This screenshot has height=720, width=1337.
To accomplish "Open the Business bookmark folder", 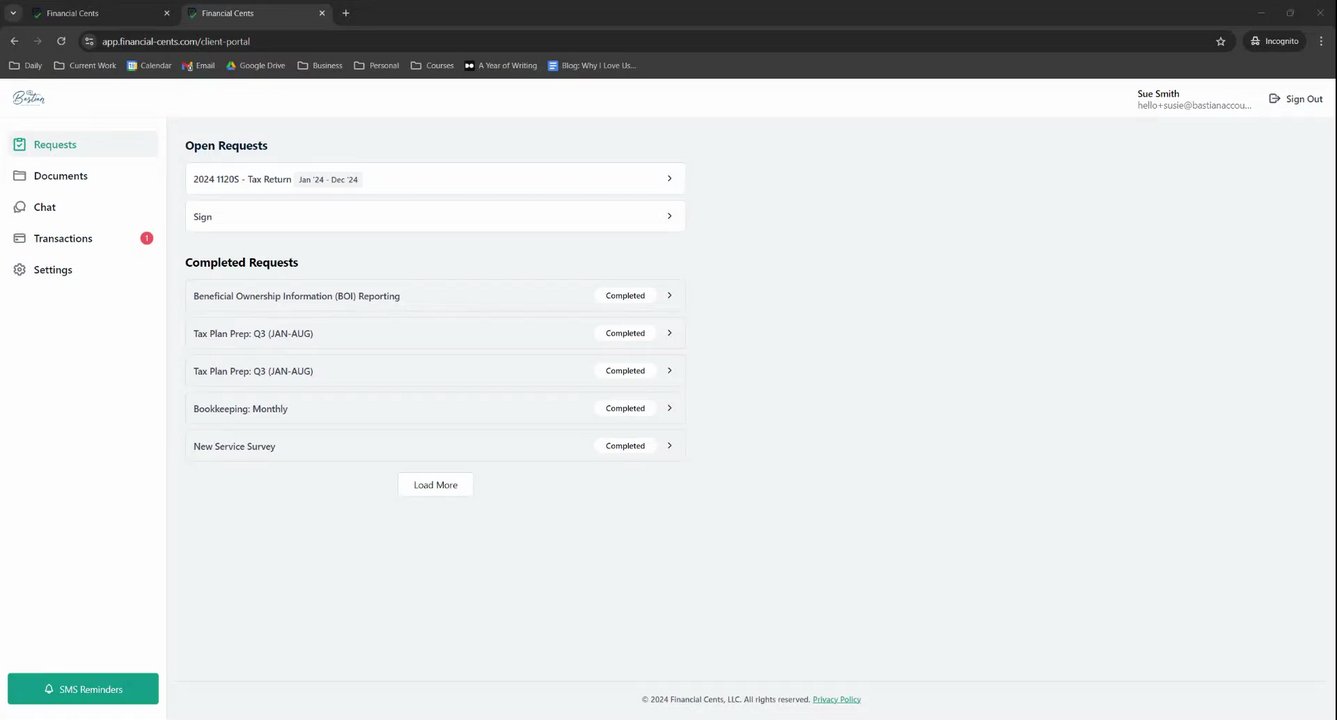I will click(320, 65).
